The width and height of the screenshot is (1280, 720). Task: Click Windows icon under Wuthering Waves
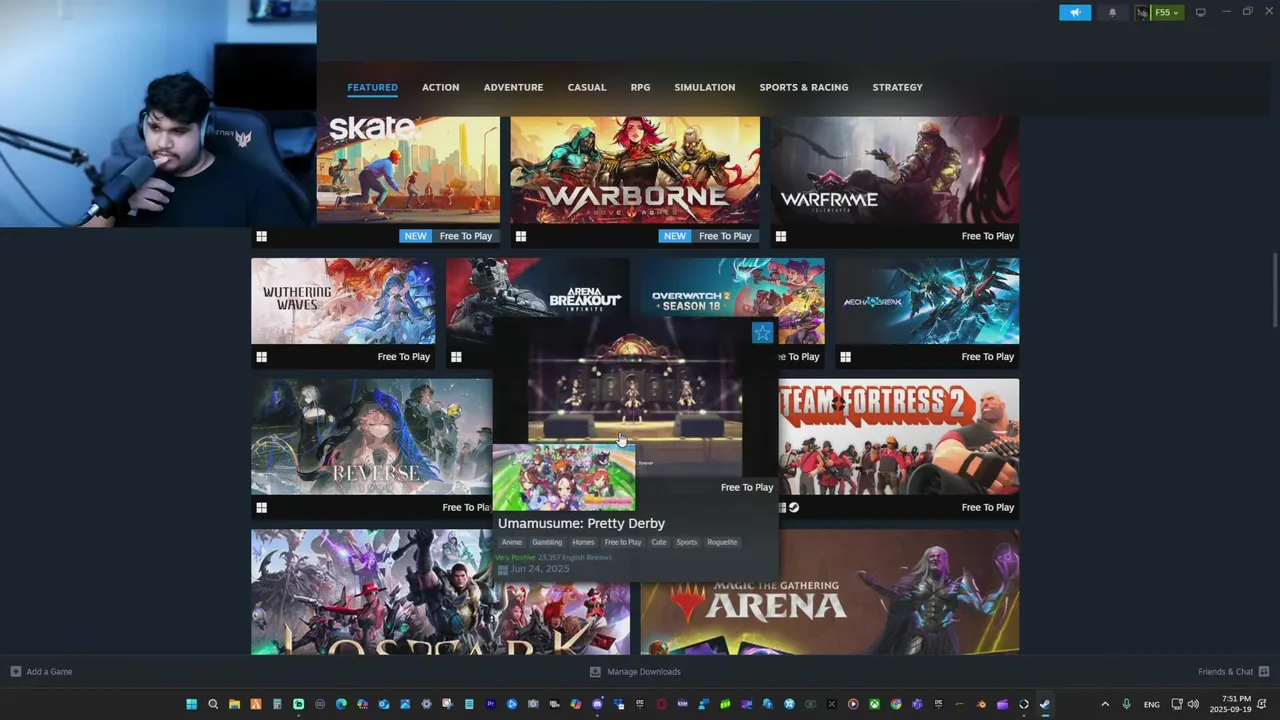261,357
